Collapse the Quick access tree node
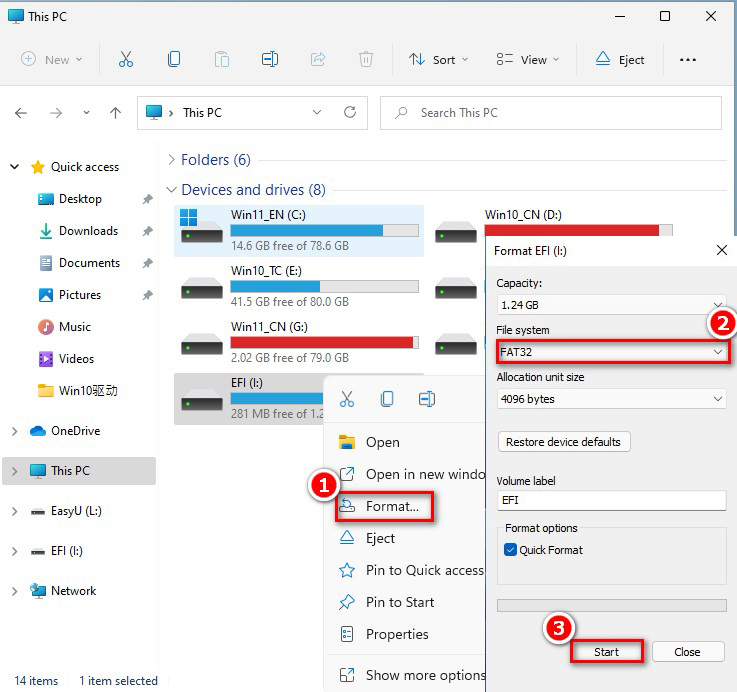The width and height of the screenshot is (737, 692). click(15, 167)
